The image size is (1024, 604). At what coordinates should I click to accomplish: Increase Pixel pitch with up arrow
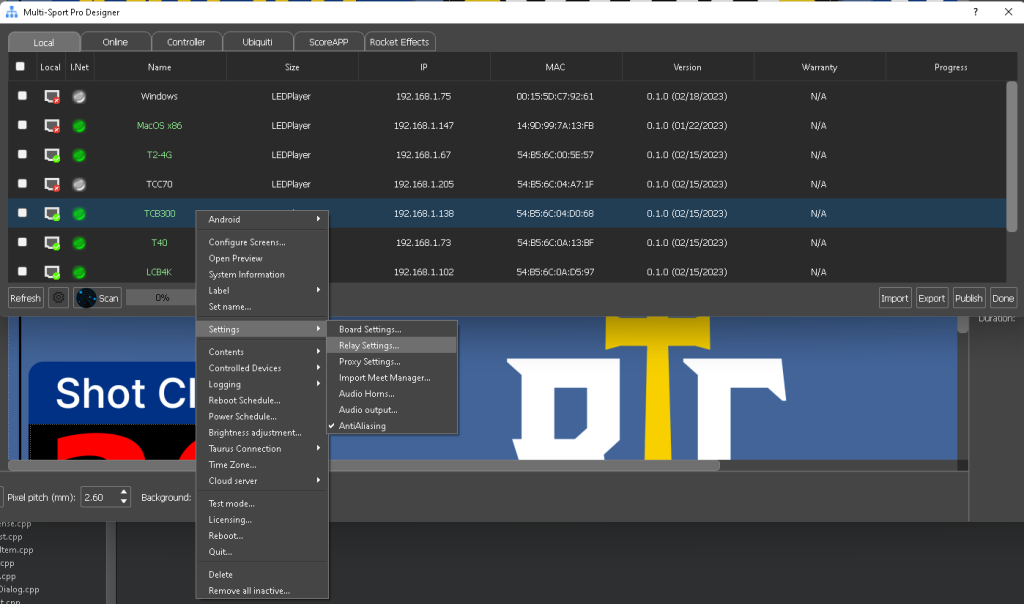tap(124, 492)
